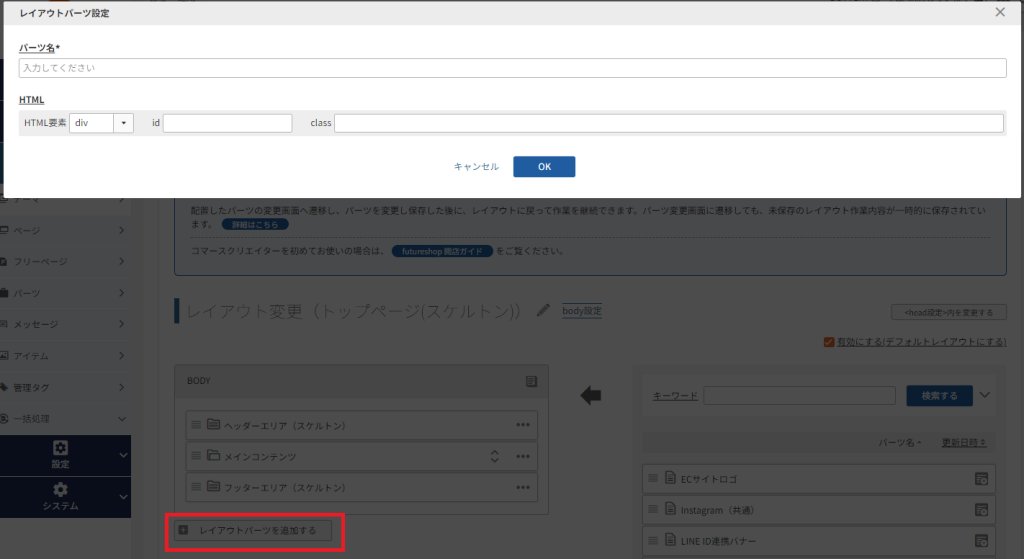Open three-dot menu for ヘッダーエリア（スケルトン）

coord(523,425)
